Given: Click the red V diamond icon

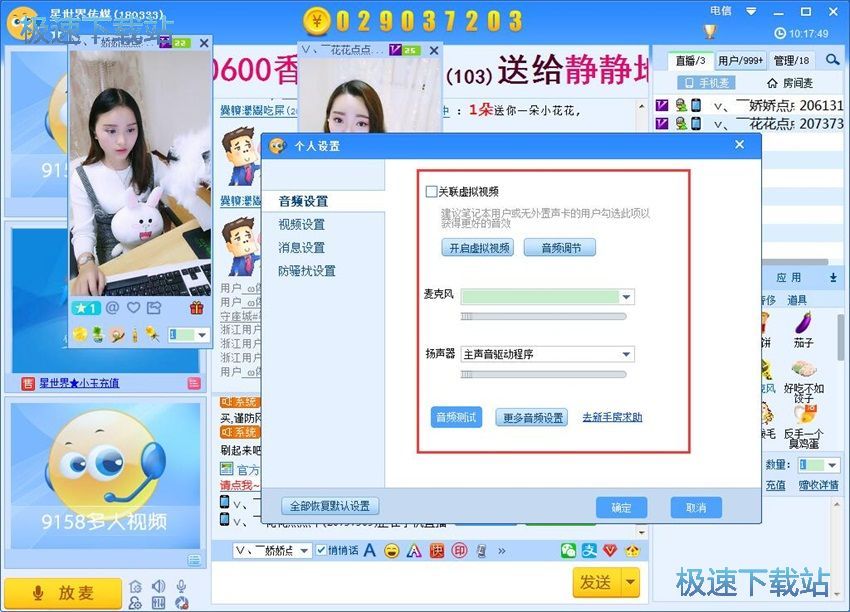Looking at the screenshot, I should [x=610, y=551].
